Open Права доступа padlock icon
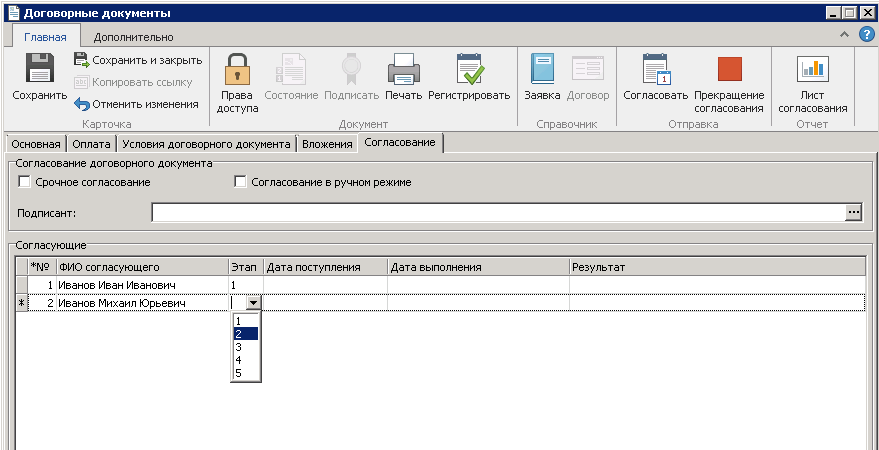Viewport: 879px width, 450px height. pos(237,70)
